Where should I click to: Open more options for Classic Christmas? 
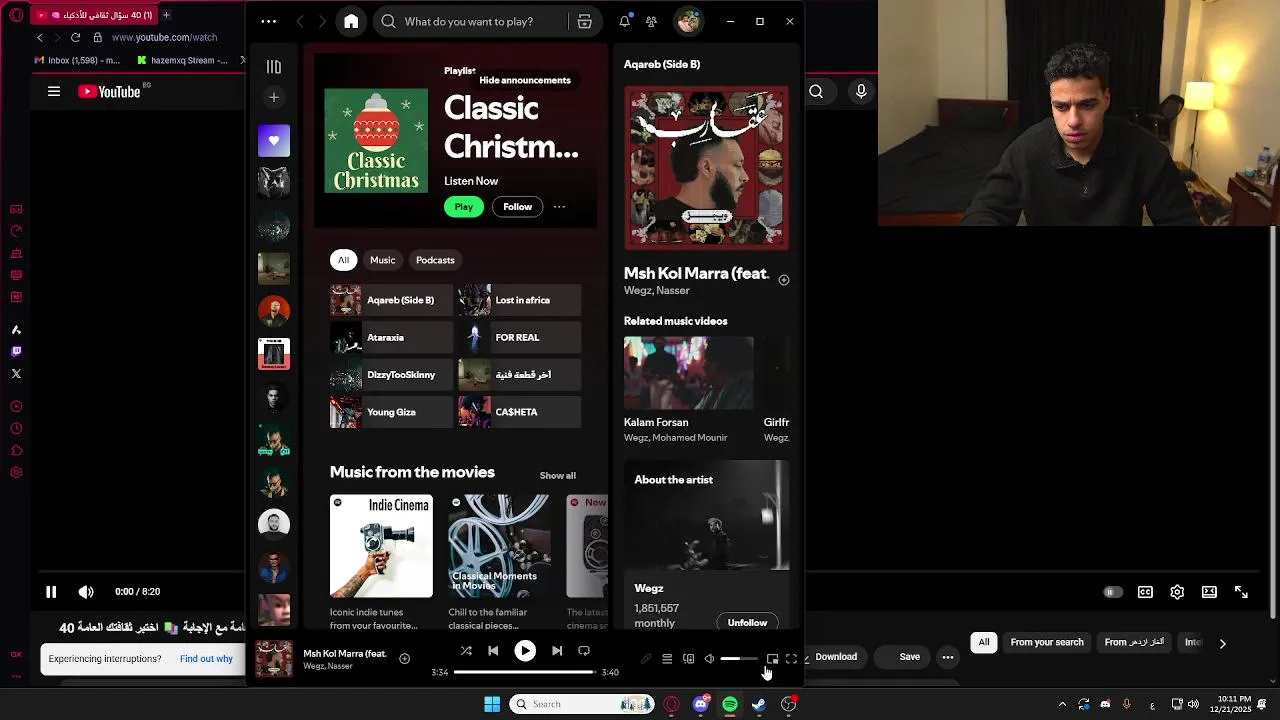[x=559, y=207]
